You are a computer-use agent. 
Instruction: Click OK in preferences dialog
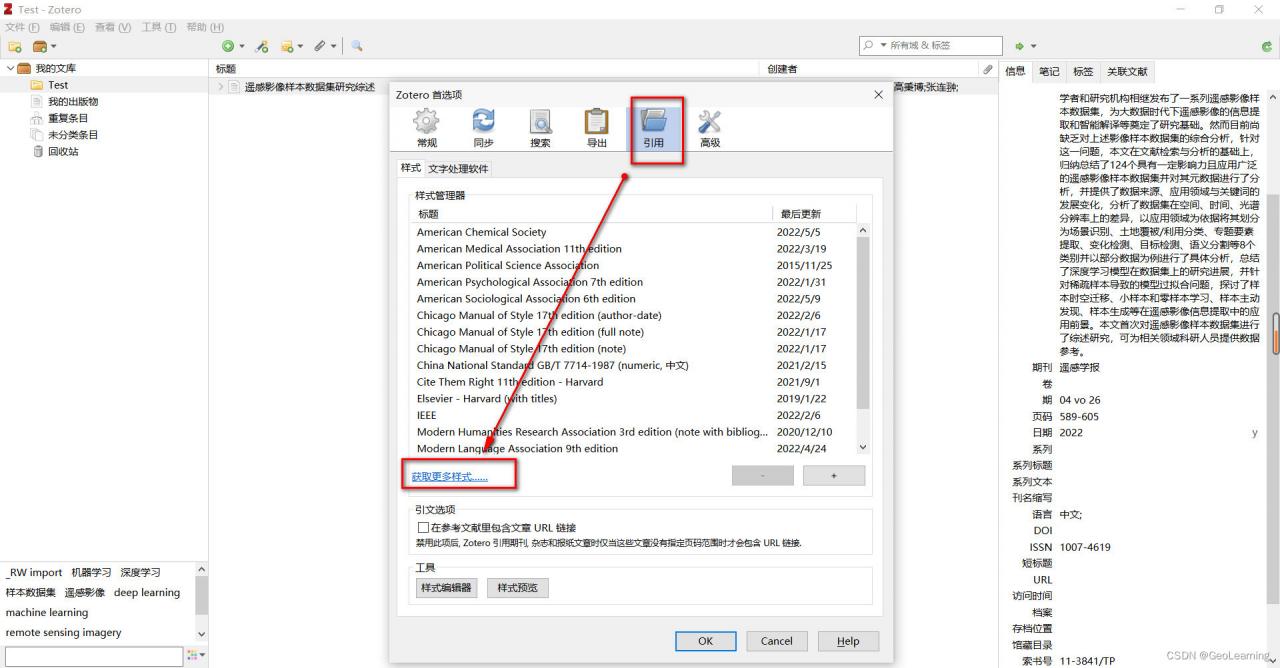pos(705,641)
